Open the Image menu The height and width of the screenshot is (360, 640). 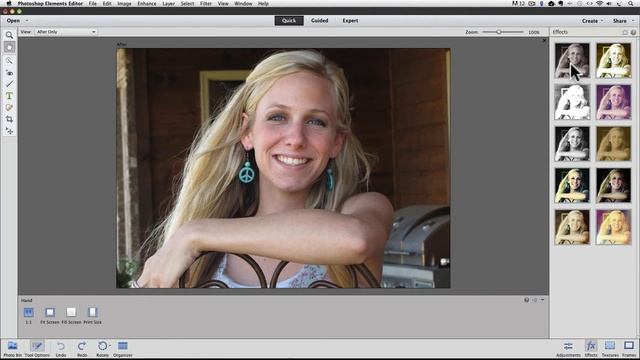tap(124, 3)
